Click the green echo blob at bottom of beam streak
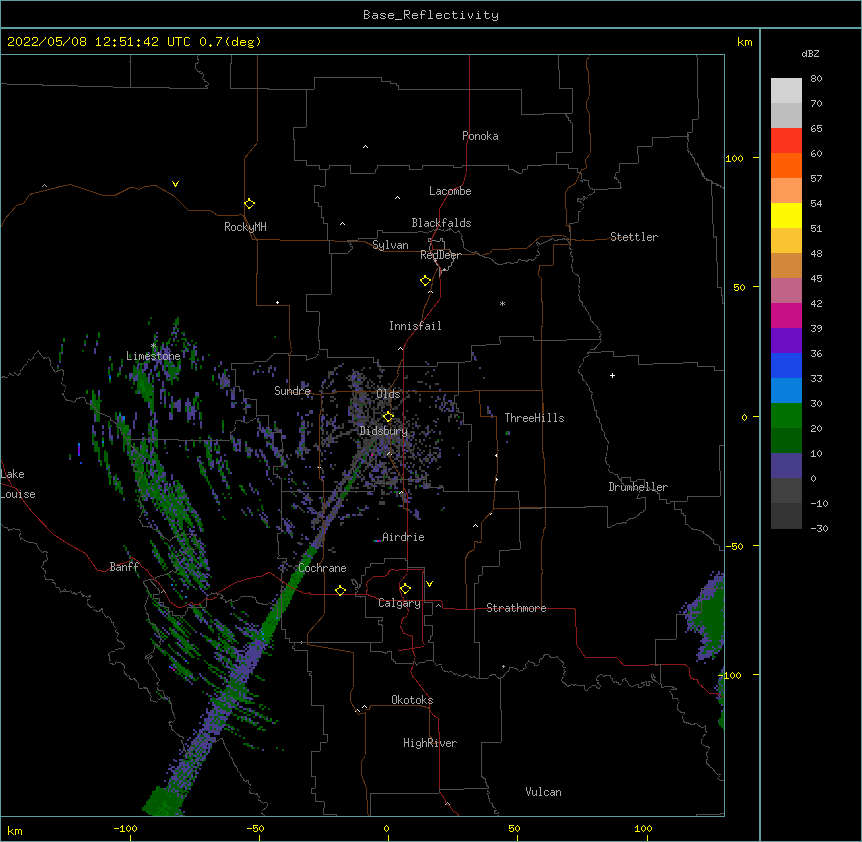Viewport: 862px width, 842px height. pyautogui.click(x=163, y=801)
